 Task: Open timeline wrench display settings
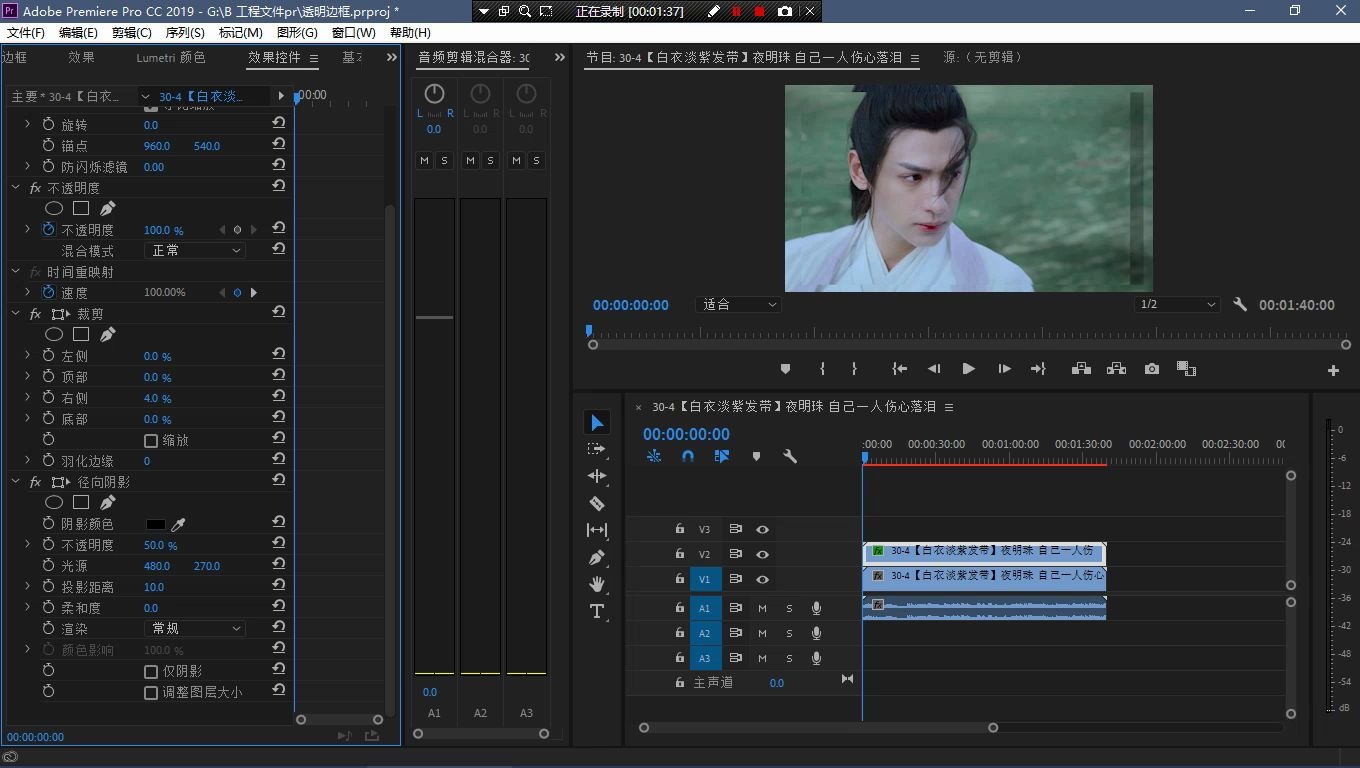click(x=790, y=456)
